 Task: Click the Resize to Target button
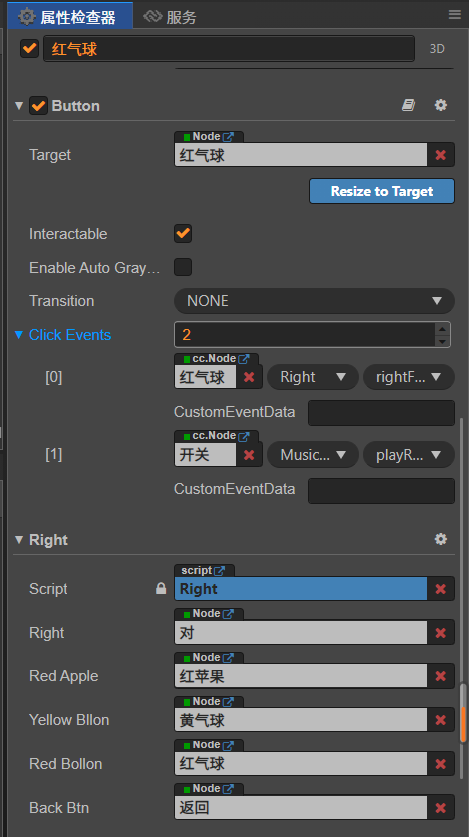[x=382, y=191]
